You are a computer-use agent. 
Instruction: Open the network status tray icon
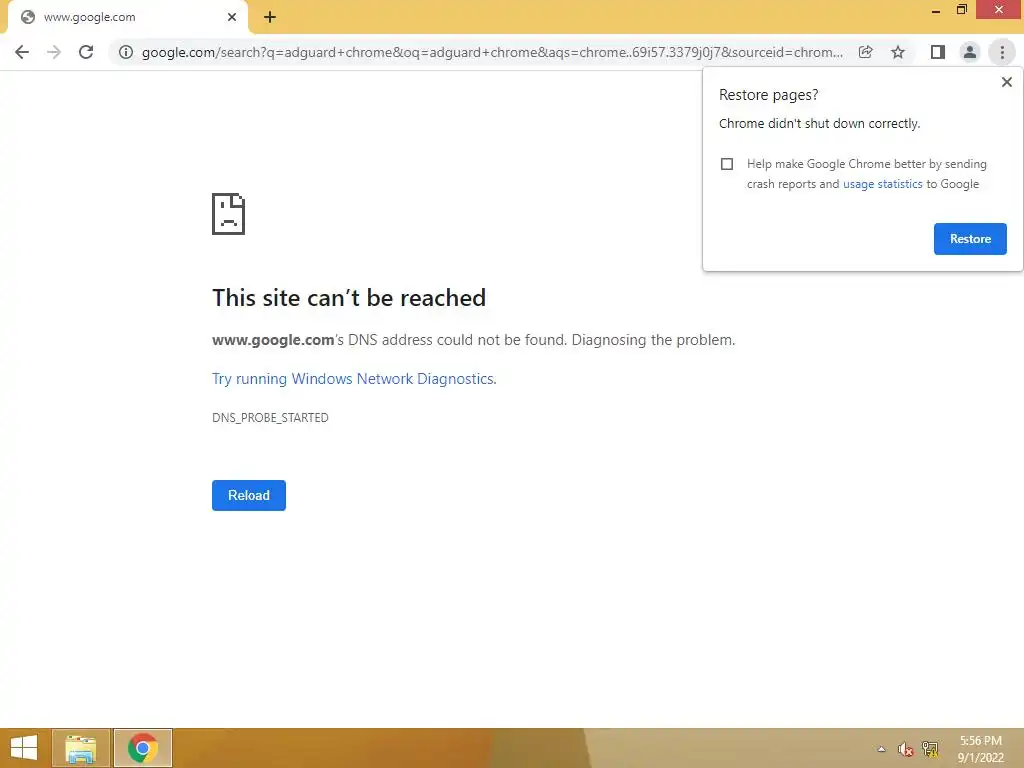(x=930, y=749)
